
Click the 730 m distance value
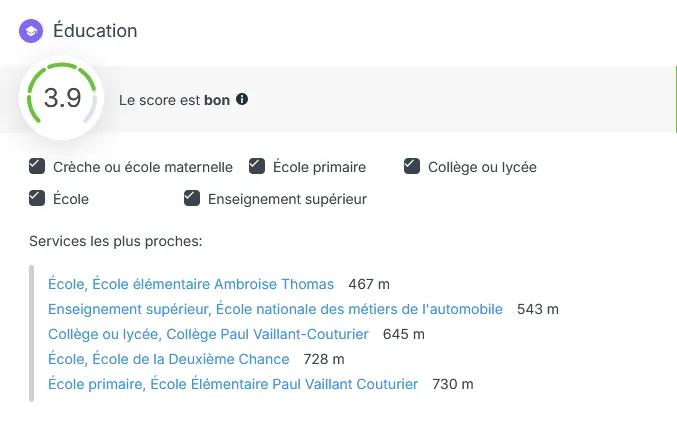(x=453, y=384)
